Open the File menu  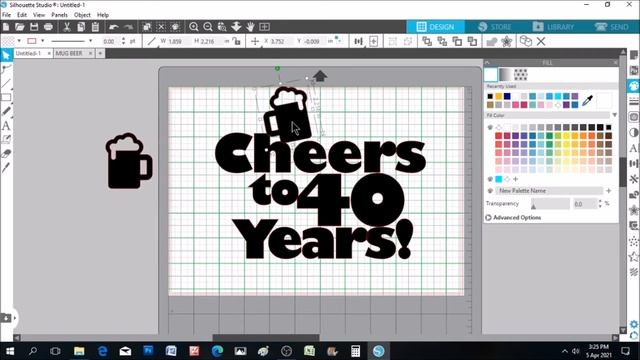point(7,15)
